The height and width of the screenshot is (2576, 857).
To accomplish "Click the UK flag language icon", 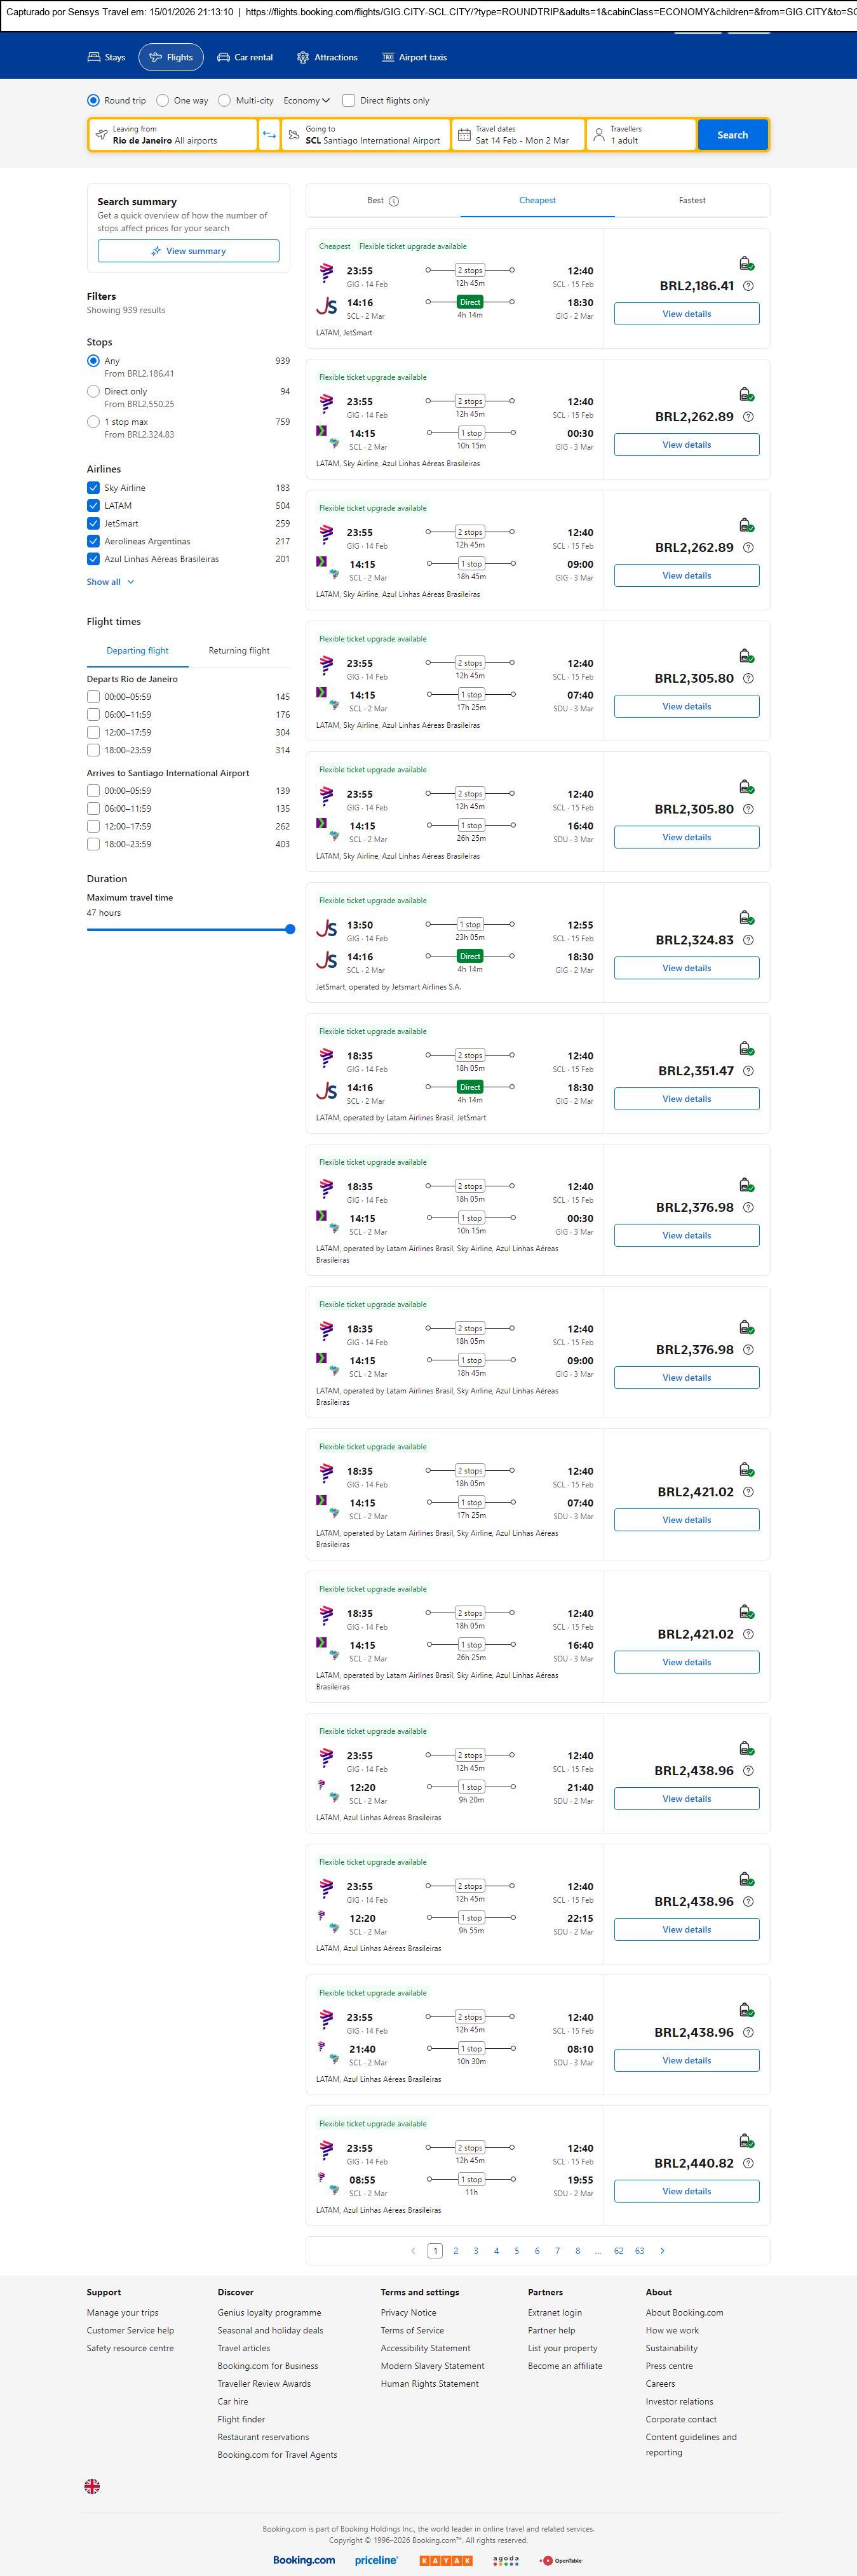I will [x=92, y=2486].
